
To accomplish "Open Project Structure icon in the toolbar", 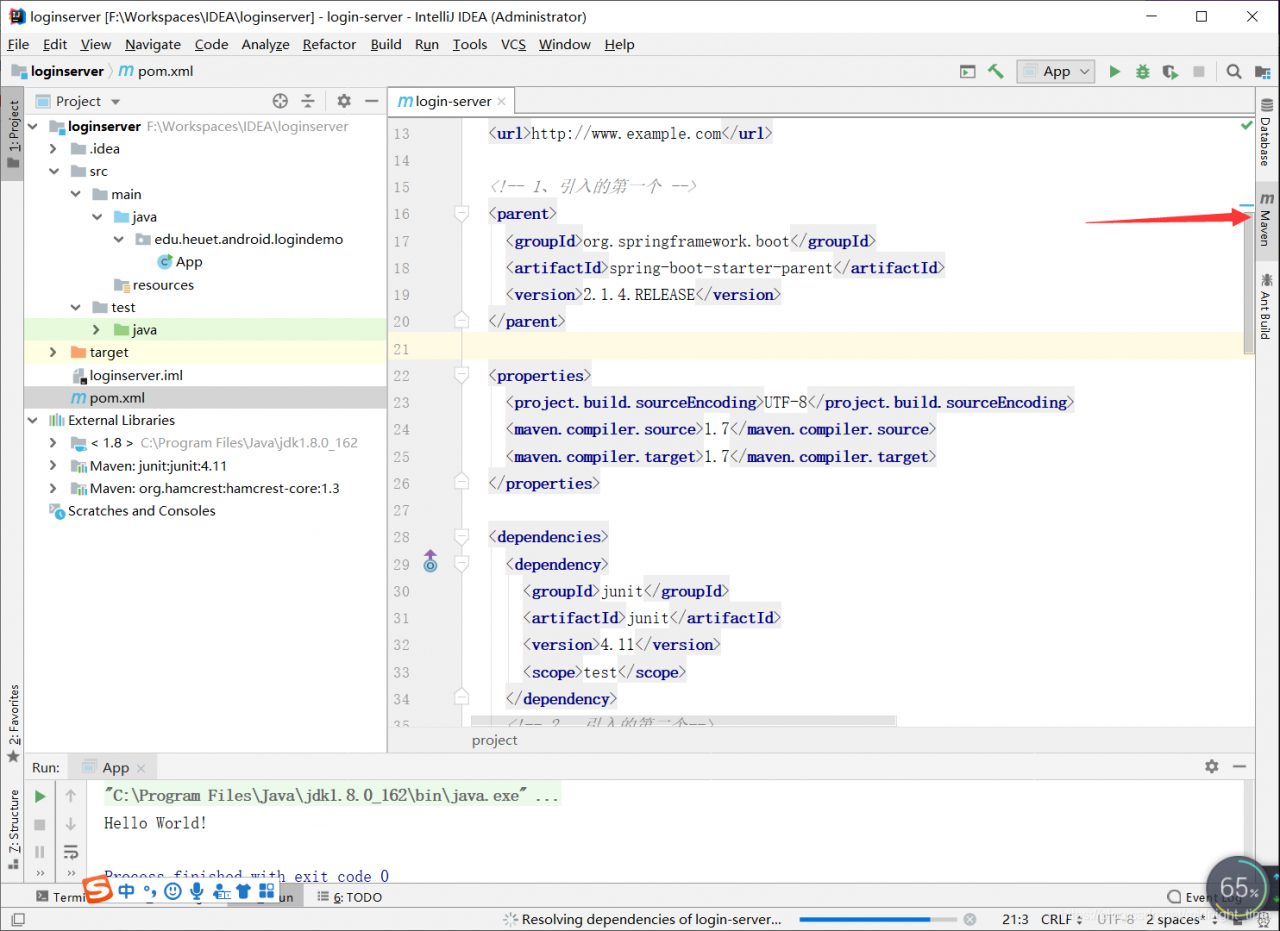I will (1263, 71).
